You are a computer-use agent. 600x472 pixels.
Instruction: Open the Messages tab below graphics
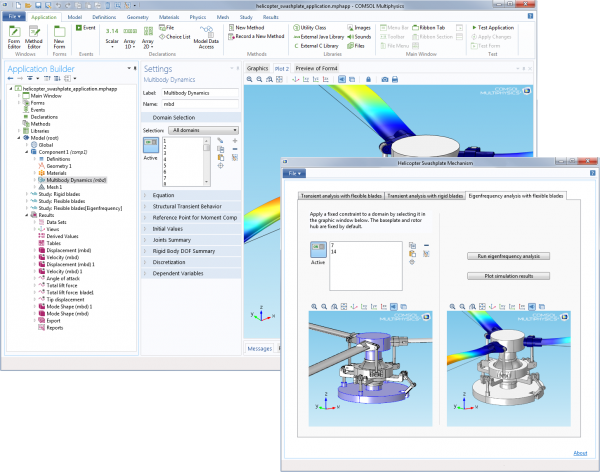coord(259,348)
